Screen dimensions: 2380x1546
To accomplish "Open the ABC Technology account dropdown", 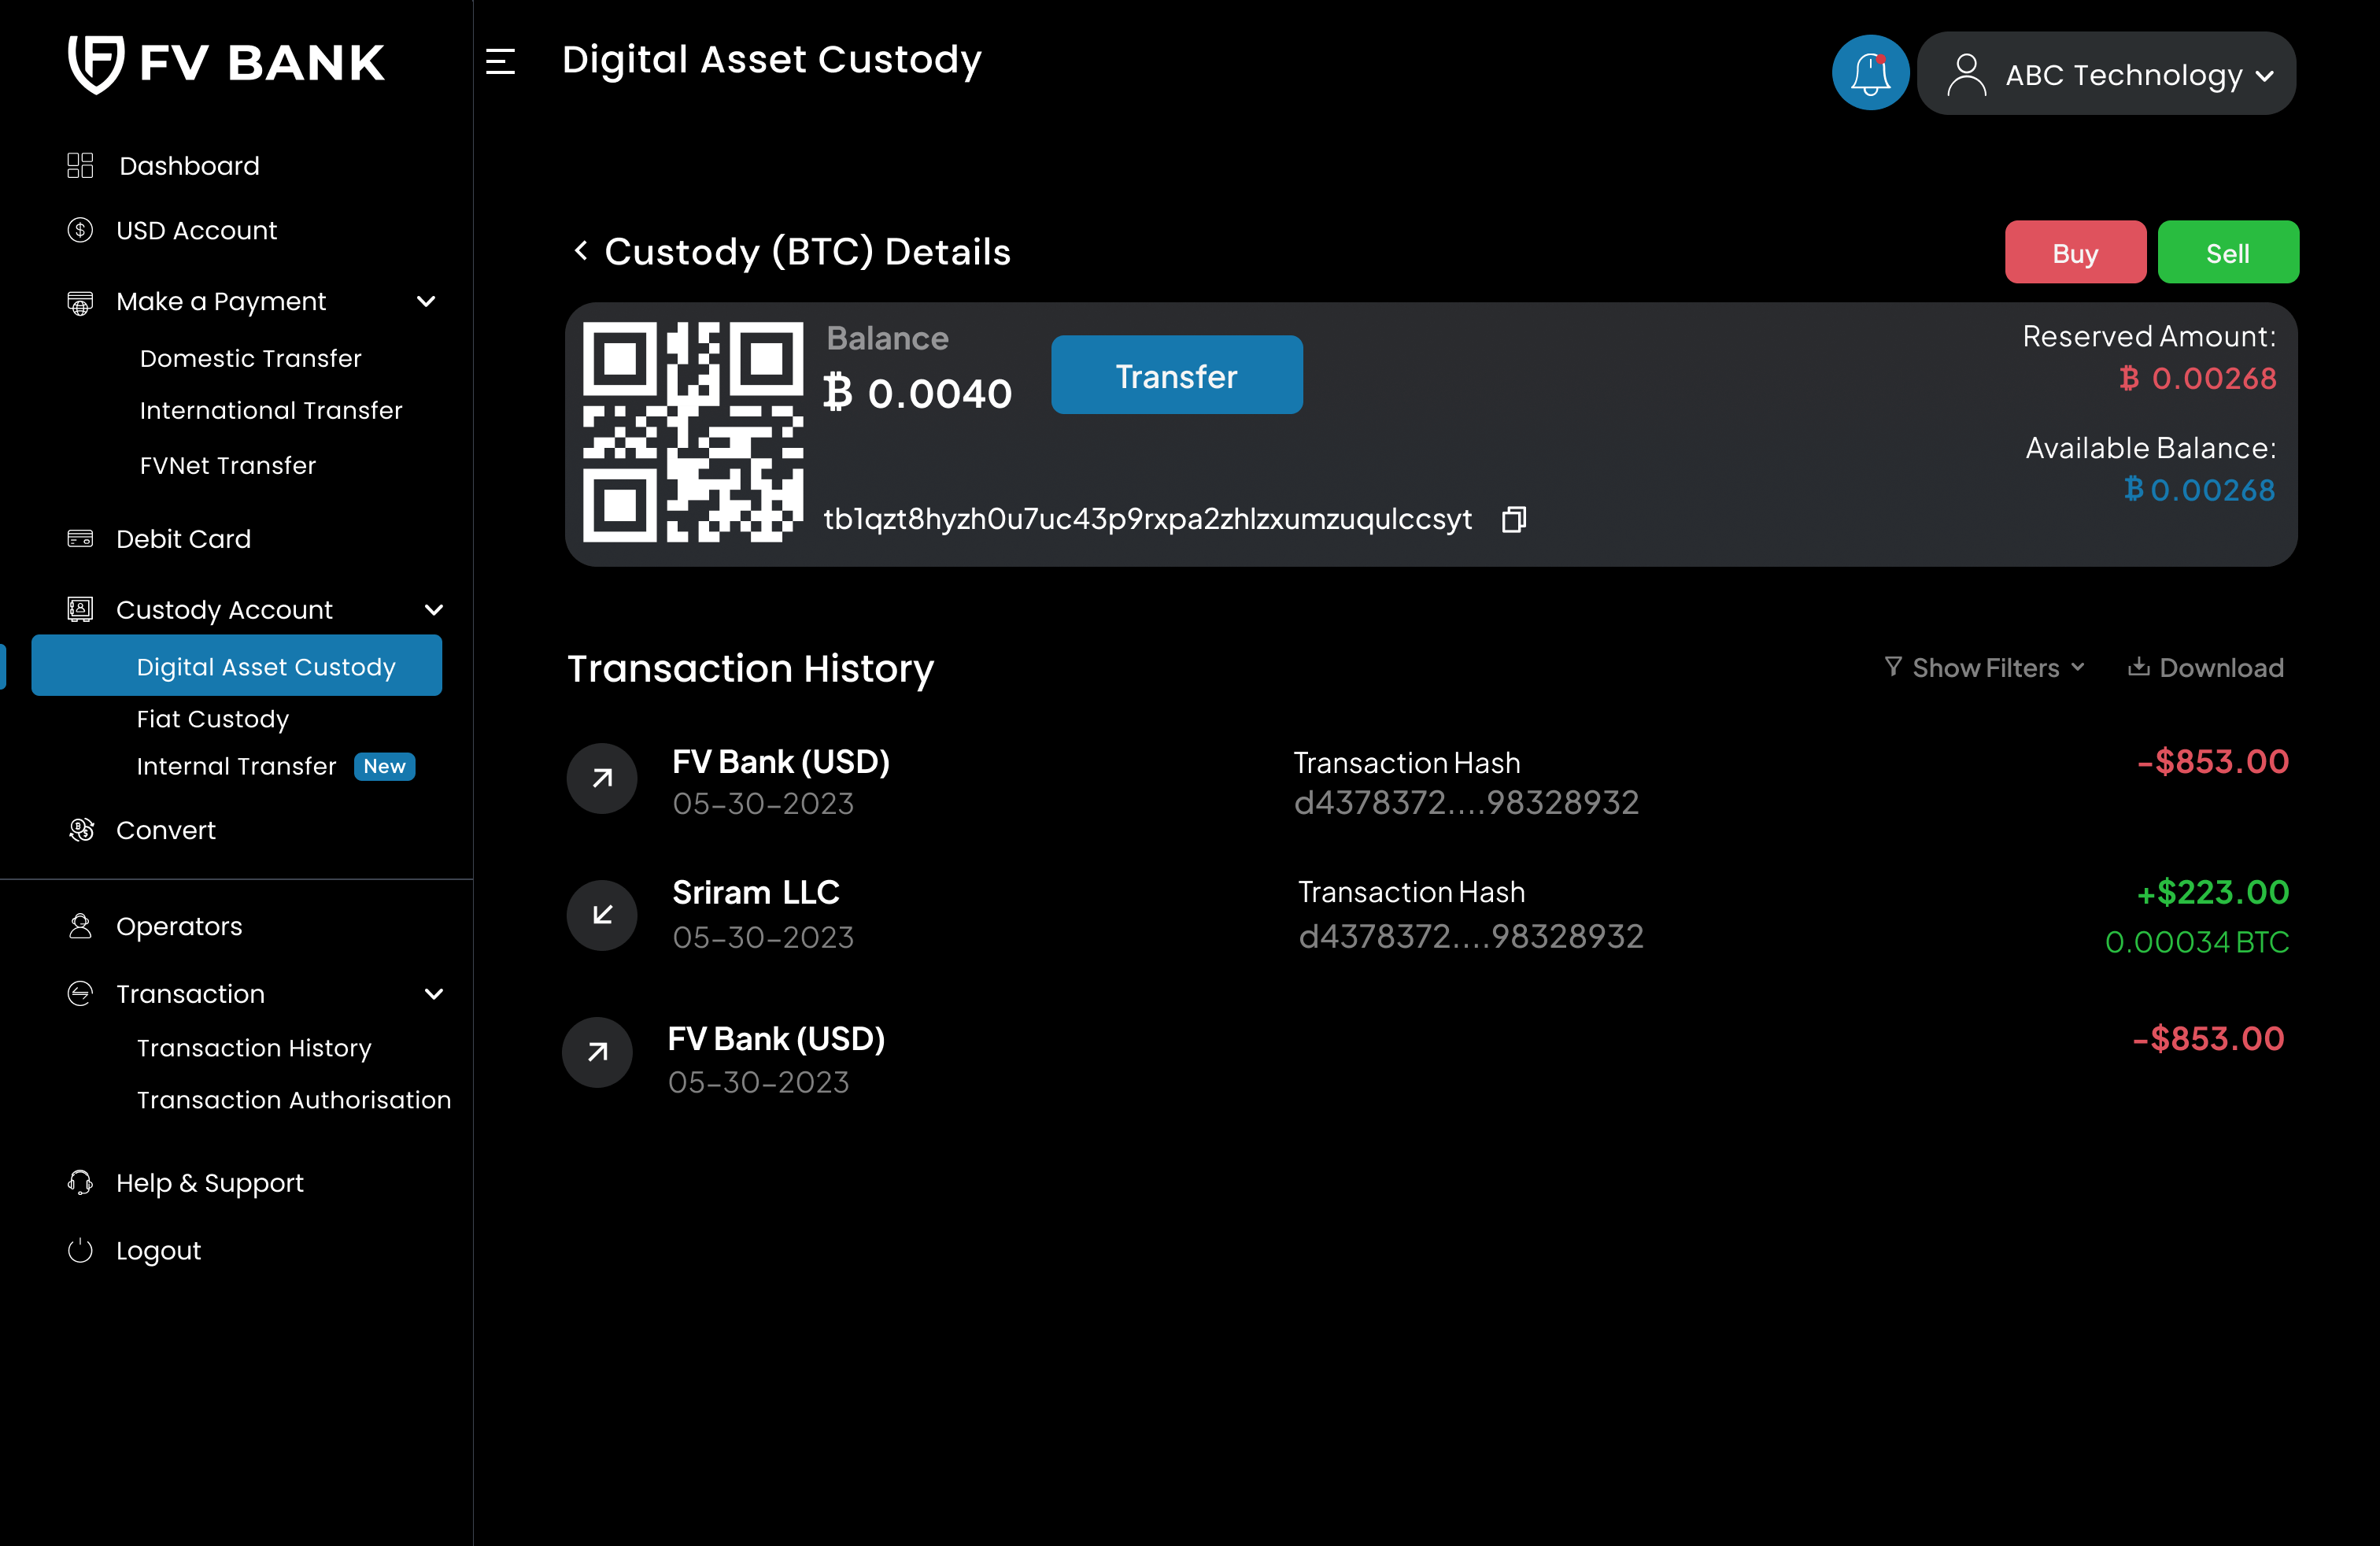I will tap(2106, 74).
